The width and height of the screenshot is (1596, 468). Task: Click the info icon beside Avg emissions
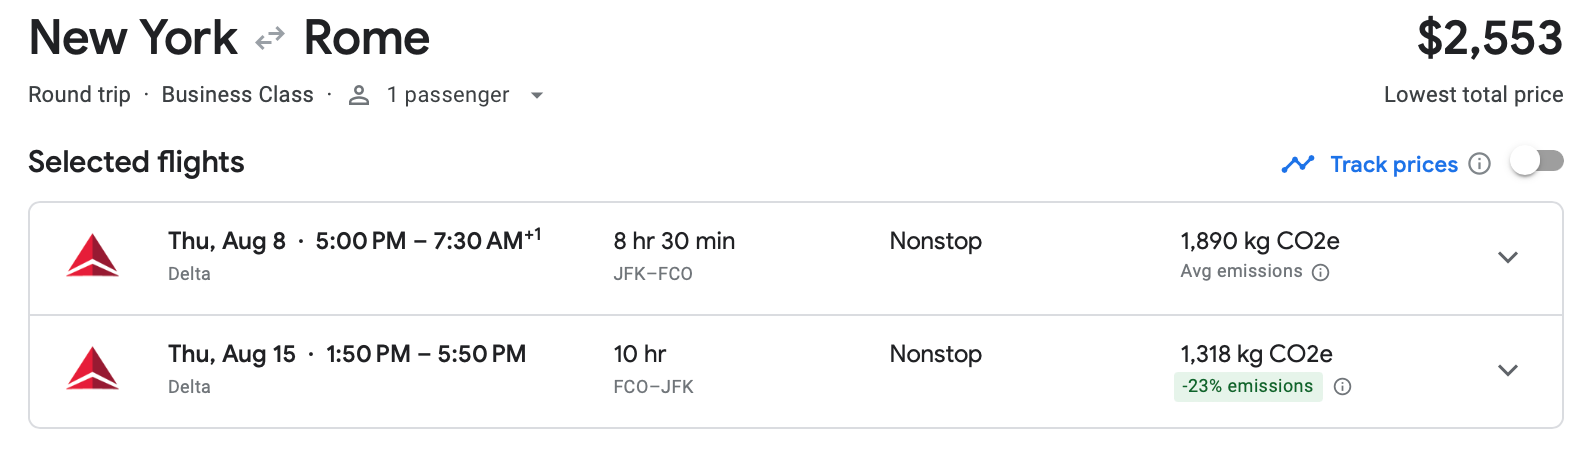(x=1320, y=272)
